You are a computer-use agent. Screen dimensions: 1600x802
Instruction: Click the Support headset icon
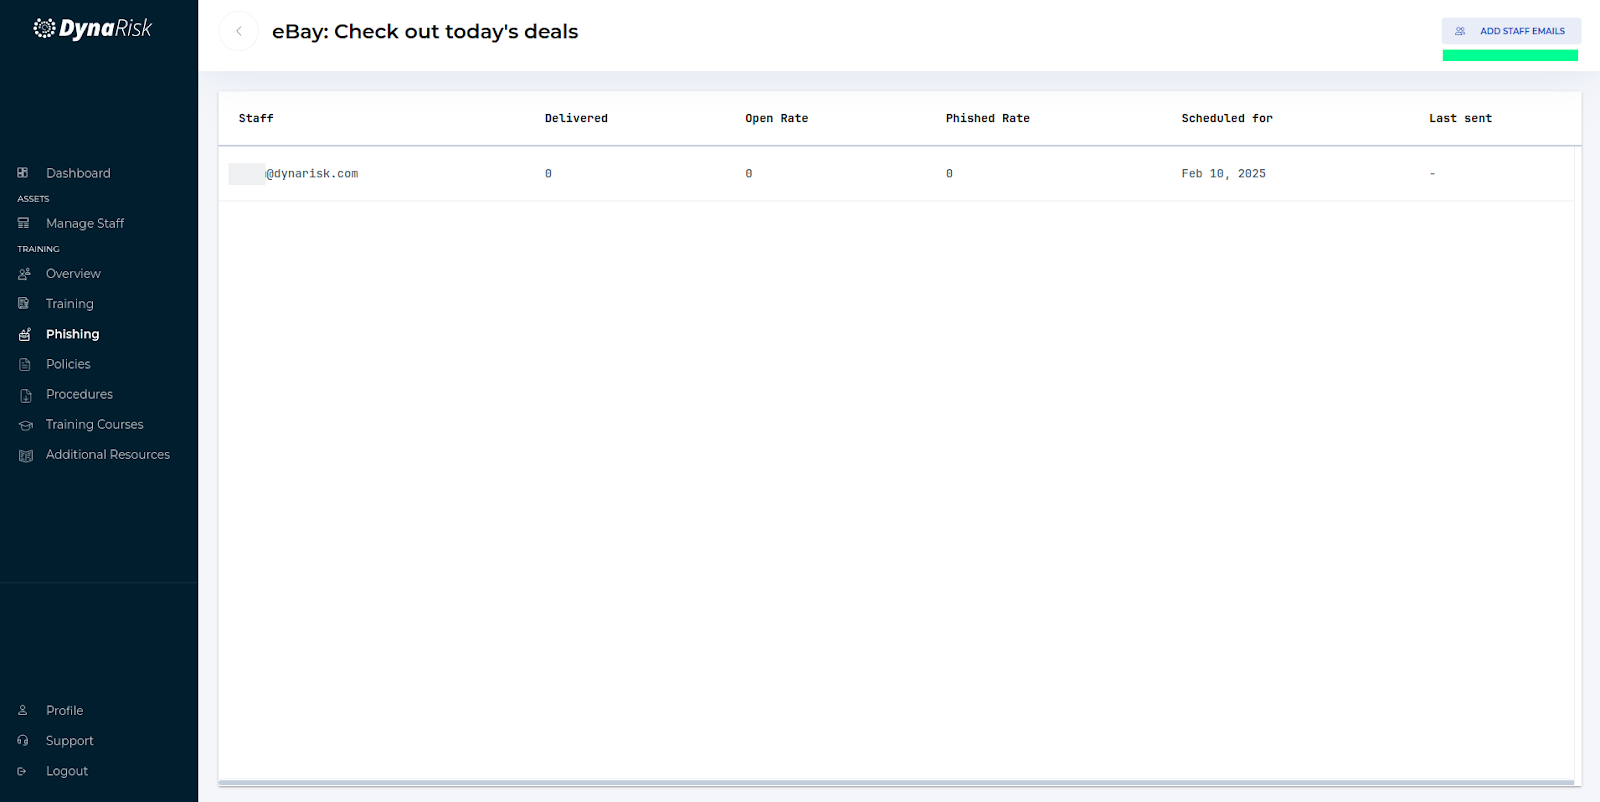pos(22,740)
